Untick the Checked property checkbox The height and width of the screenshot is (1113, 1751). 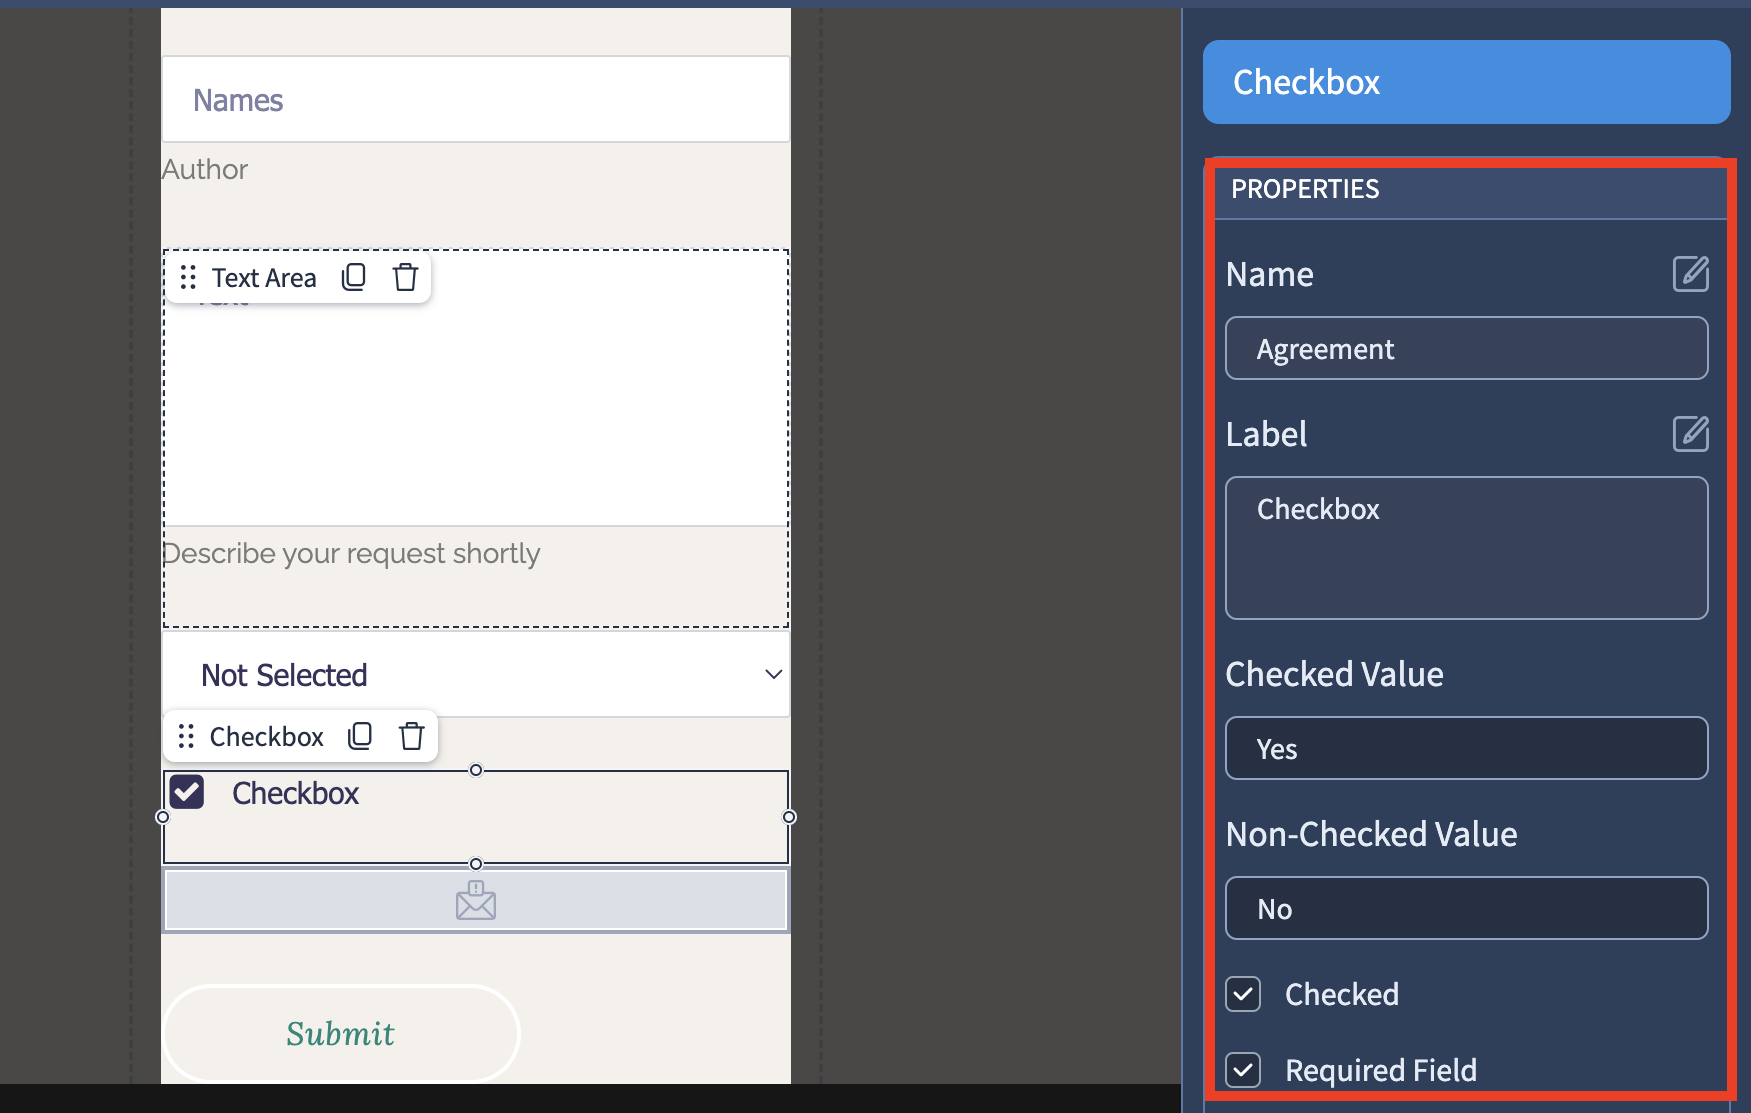tap(1243, 994)
